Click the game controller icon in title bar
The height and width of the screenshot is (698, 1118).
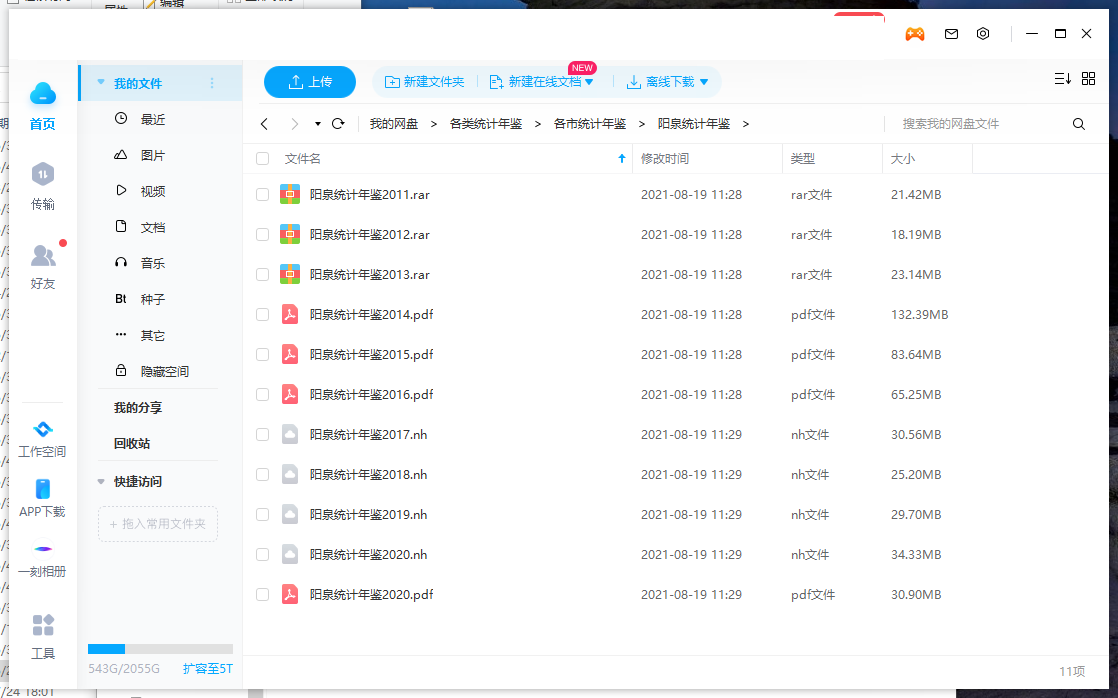[915, 34]
